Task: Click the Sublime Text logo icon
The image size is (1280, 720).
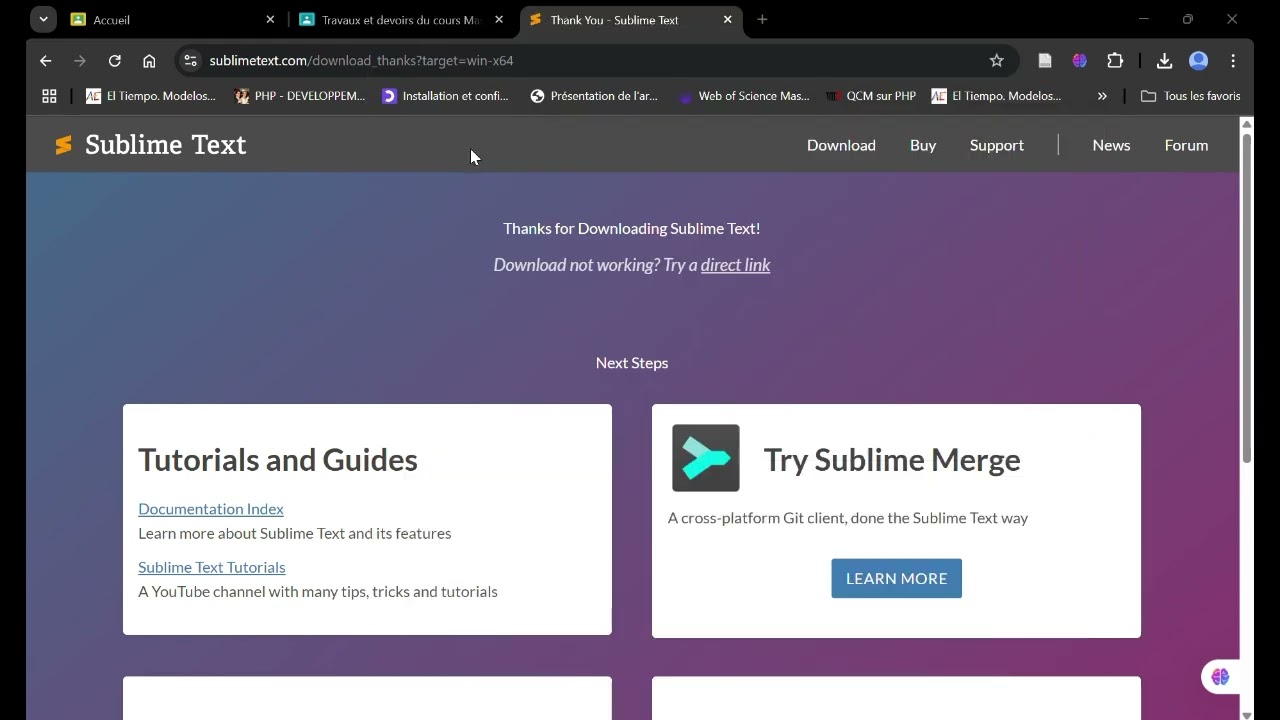Action: tap(63, 145)
